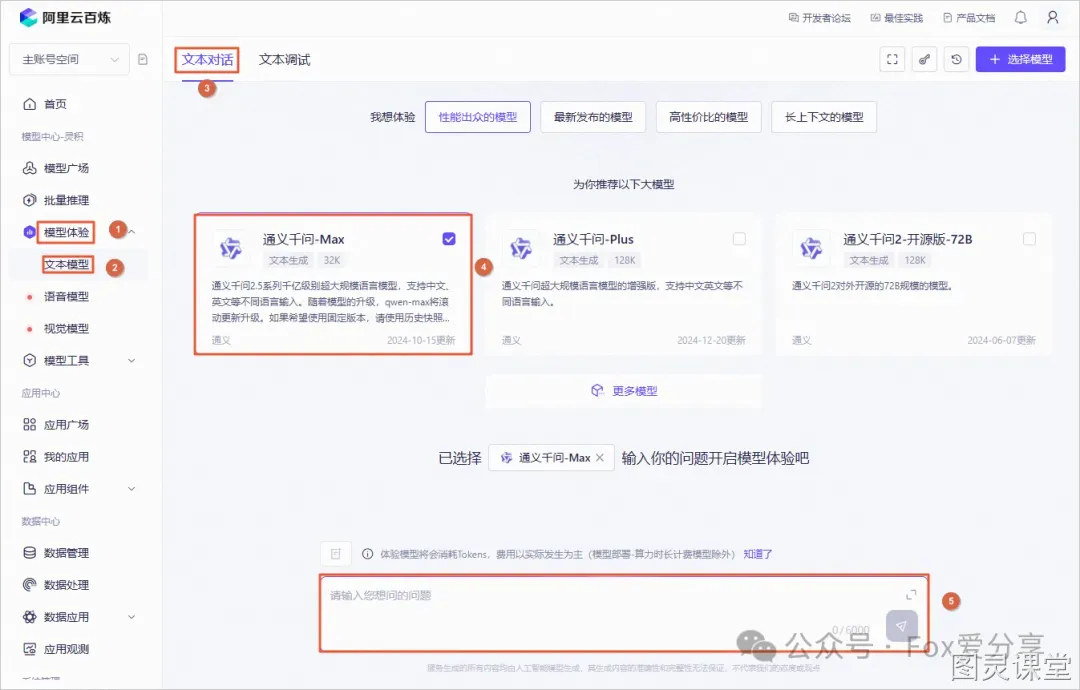Expand the input box with corner icon
Image resolution: width=1080 pixels, height=690 pixels.
[x=911, y=594]
